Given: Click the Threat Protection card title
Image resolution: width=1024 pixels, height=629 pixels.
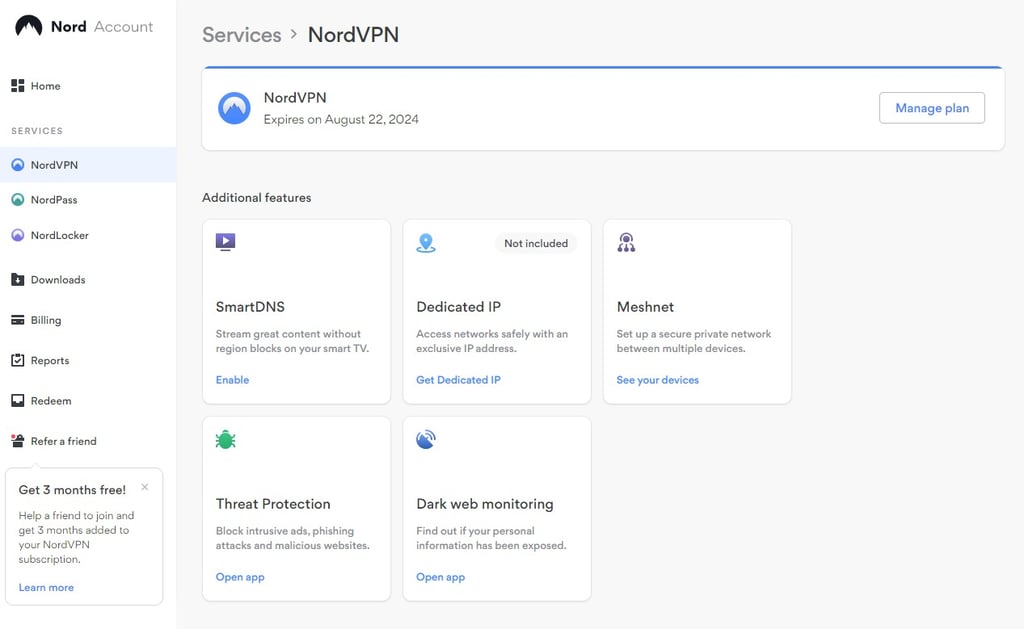Looking at the screenshot, I should 273,504.
